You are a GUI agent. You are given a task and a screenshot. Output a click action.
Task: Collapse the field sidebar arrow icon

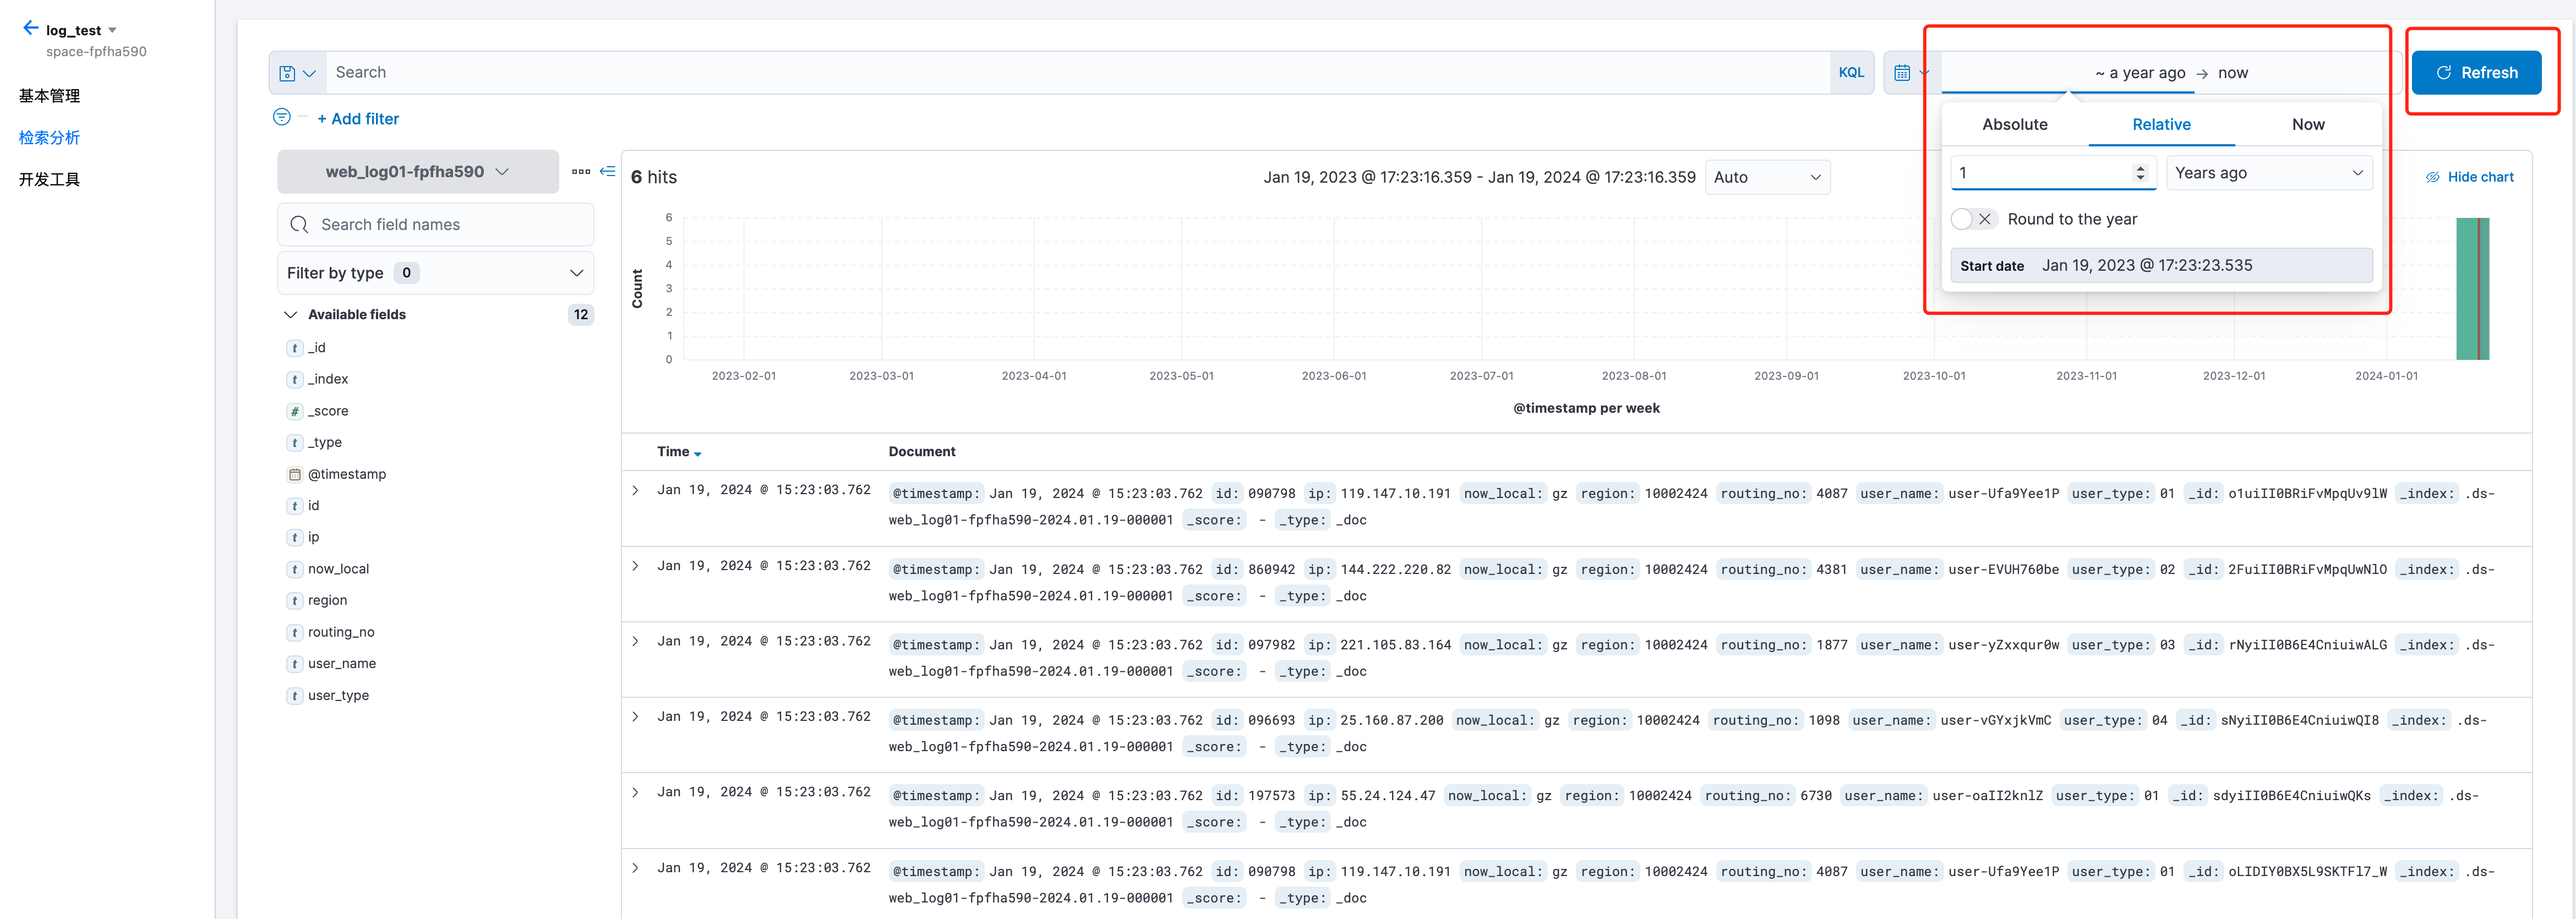coord(607,172)
